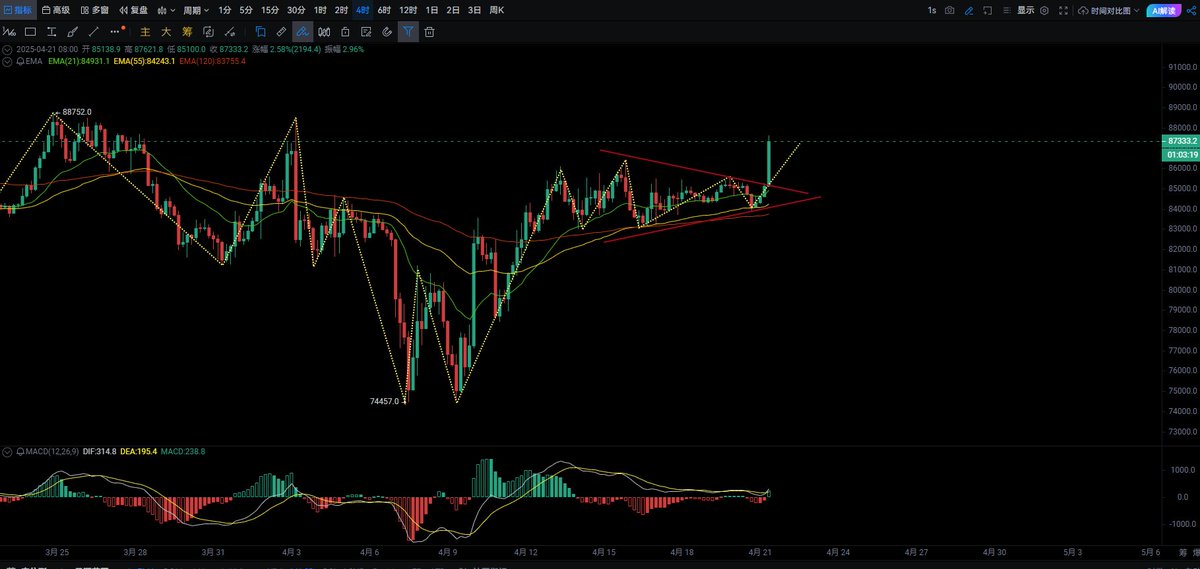Click the edit-note toolbar icon
The width and height of the screenshot is (1200, 569).
coord(366,32)
